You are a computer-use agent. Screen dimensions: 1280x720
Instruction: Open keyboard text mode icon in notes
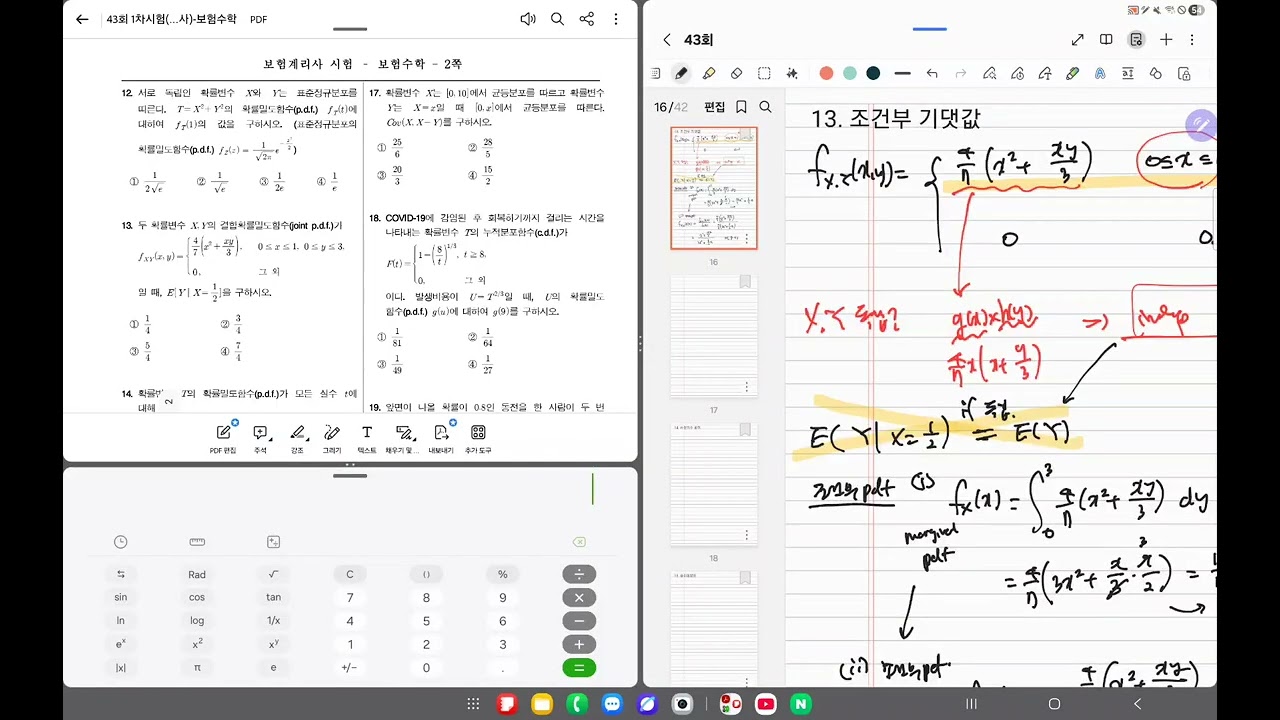pos(656,73)
